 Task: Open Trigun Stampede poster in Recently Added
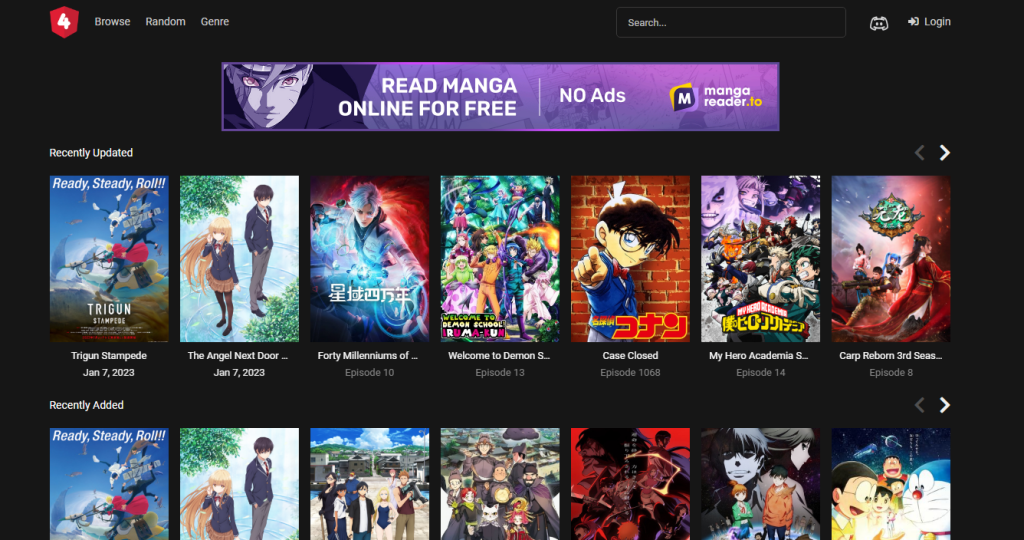[109, 484]
